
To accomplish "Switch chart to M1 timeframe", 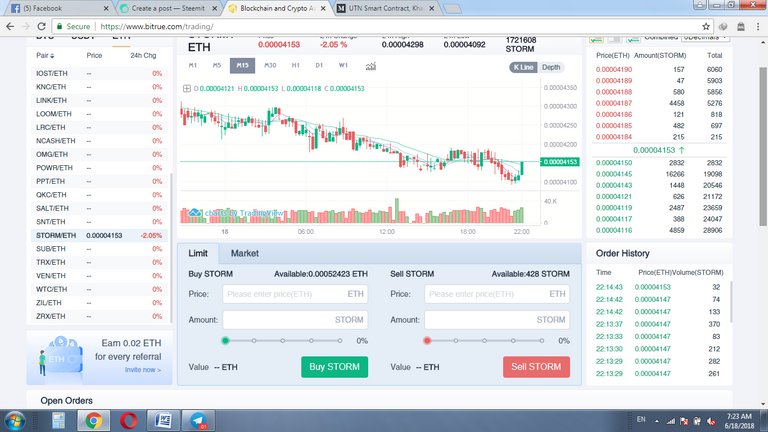I will [193, 65].
